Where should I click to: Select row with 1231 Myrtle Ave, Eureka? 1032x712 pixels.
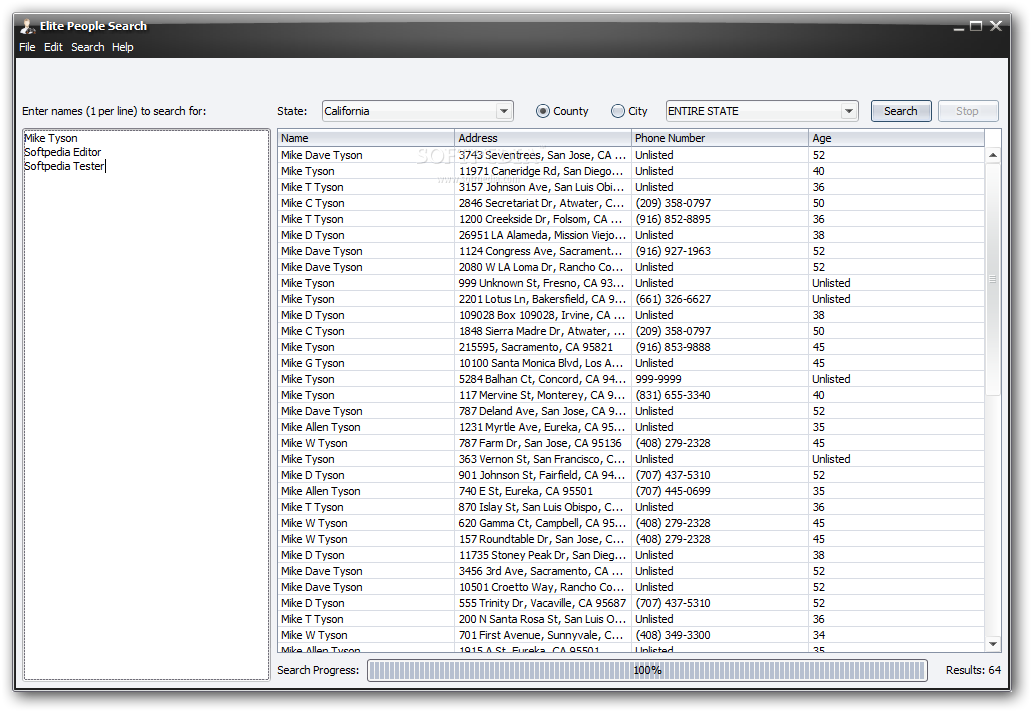[631, 428]
